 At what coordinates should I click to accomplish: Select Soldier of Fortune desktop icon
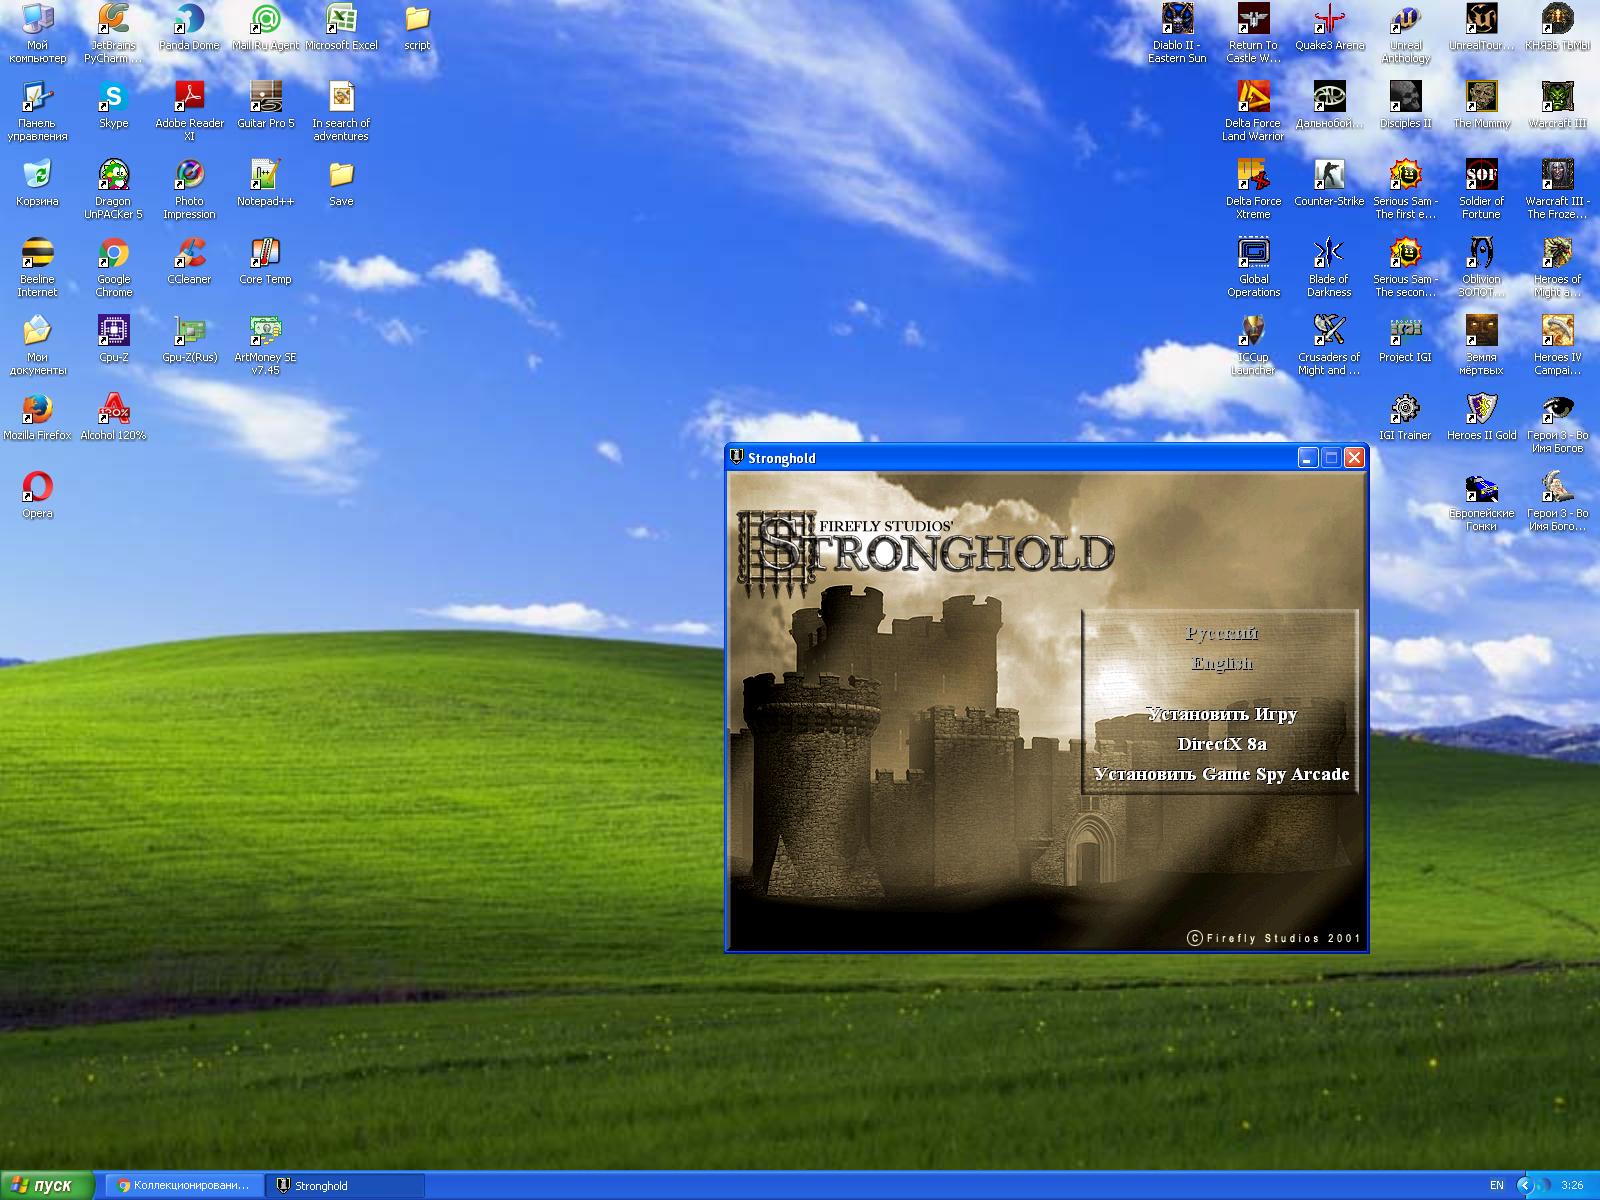pyautogui.click(x=1481, y=189)
